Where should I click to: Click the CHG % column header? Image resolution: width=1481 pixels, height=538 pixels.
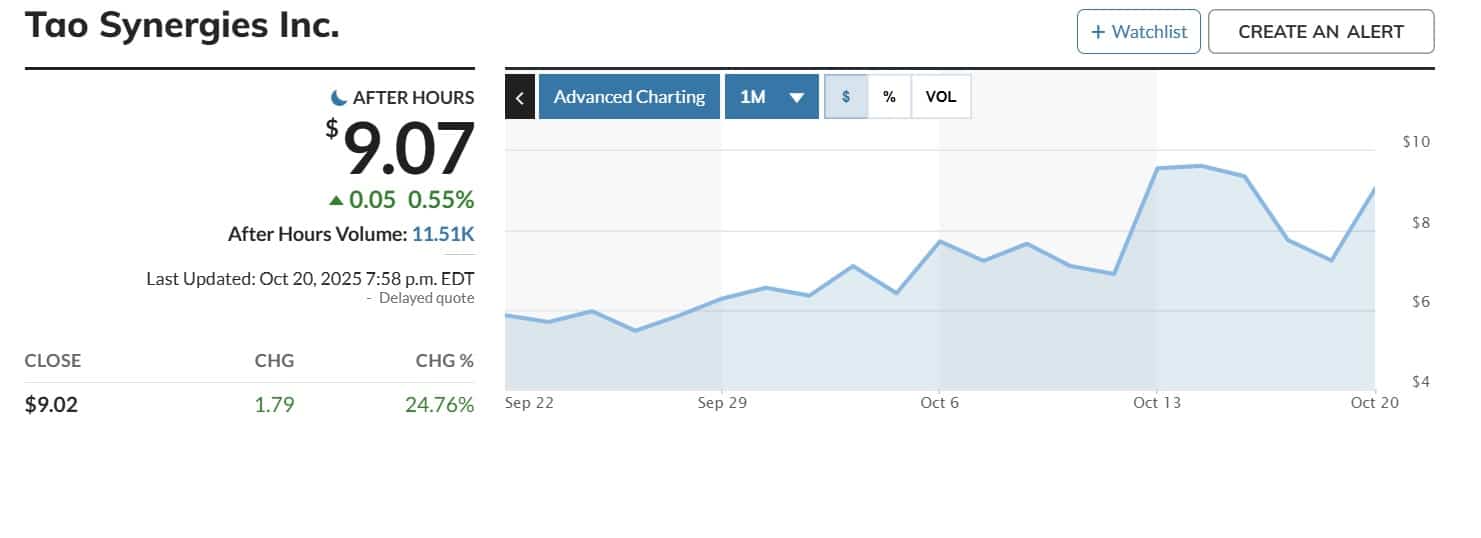(x=444, y=361)
